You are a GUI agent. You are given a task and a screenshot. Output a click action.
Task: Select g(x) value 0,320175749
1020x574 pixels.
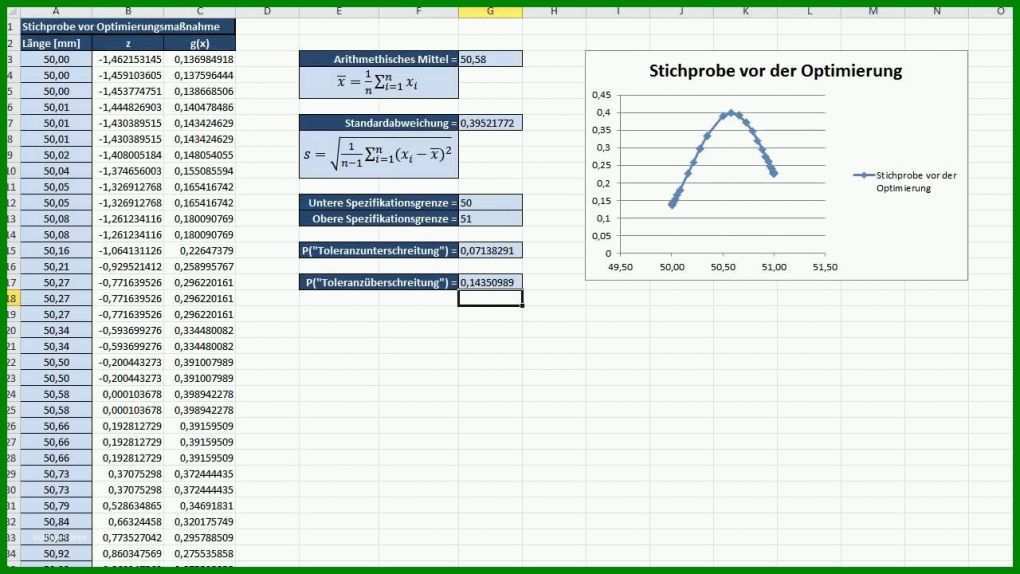point(200,521)
